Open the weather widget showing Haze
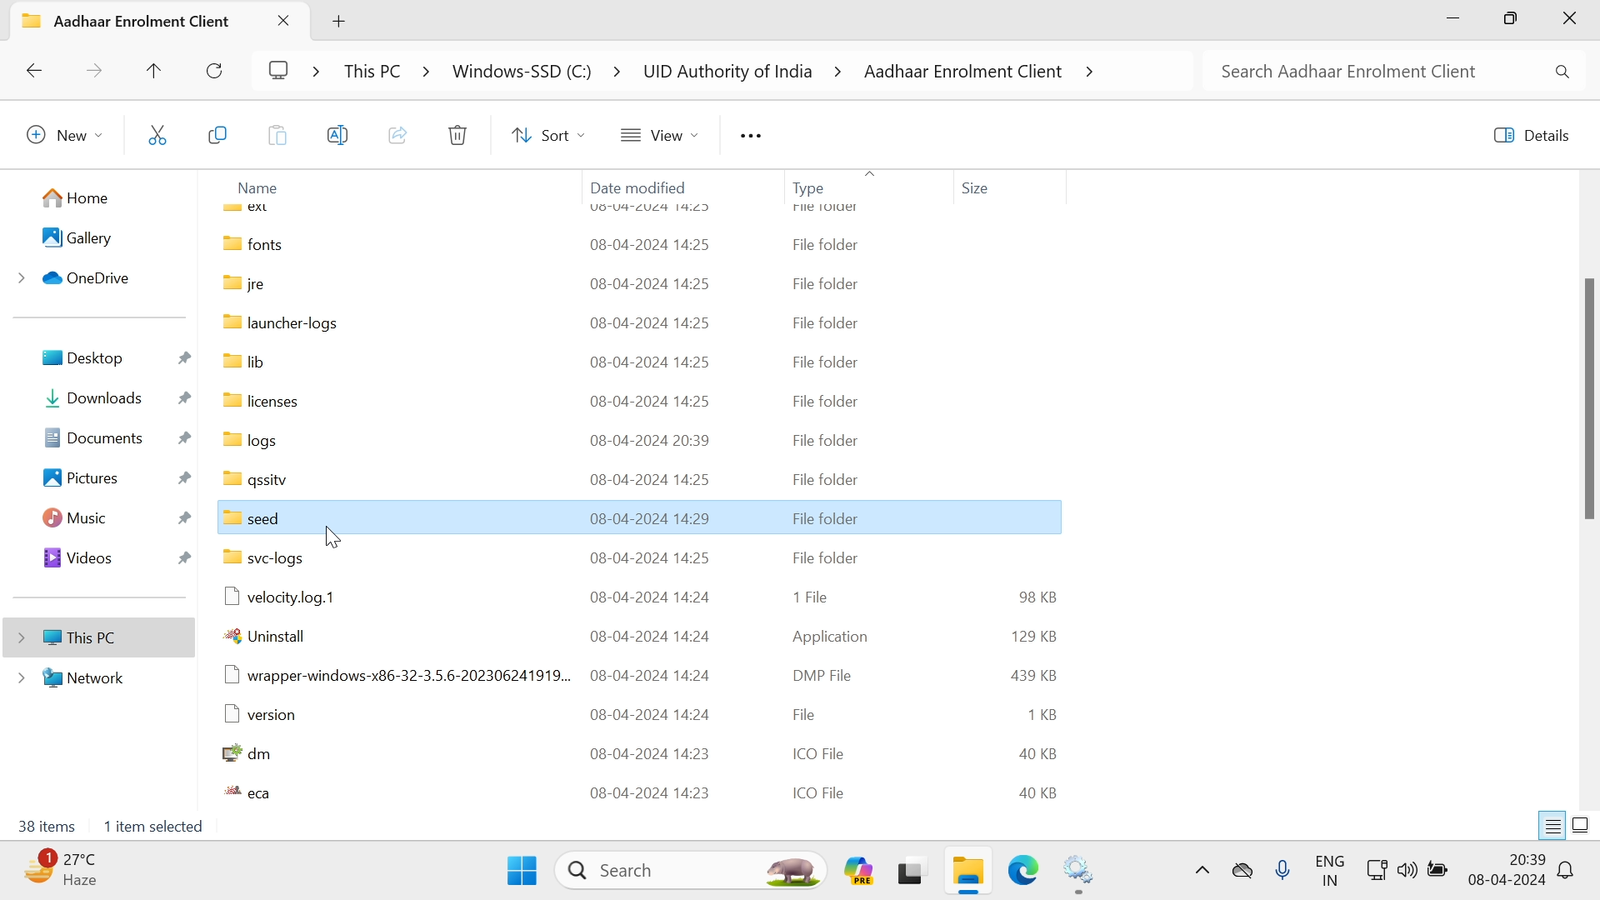1600x900 pixels. pyautogui.click(x=62, y=869)
